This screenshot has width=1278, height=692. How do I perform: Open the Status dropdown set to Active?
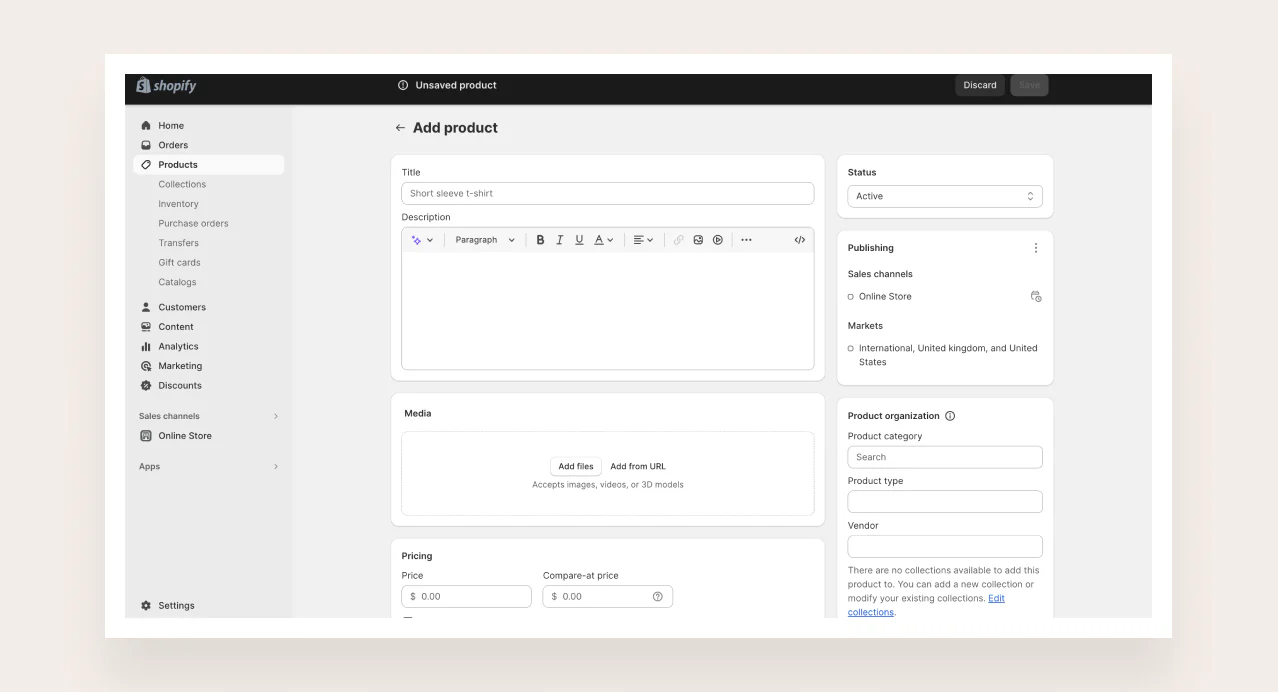tap(944, 197)
